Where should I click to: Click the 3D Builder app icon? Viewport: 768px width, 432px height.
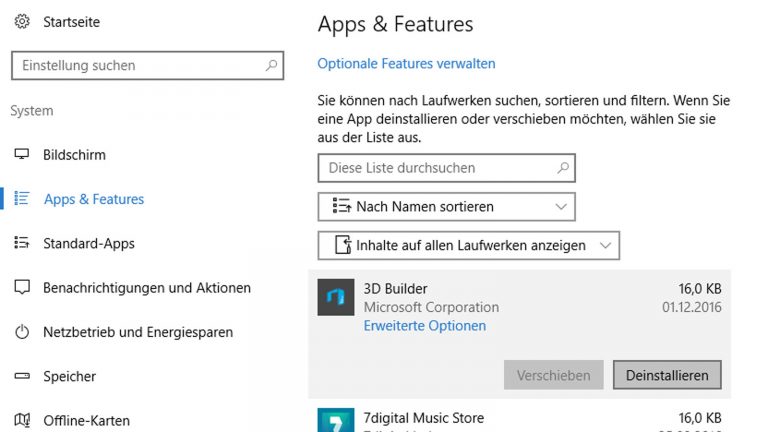click(x=336, y=297)
